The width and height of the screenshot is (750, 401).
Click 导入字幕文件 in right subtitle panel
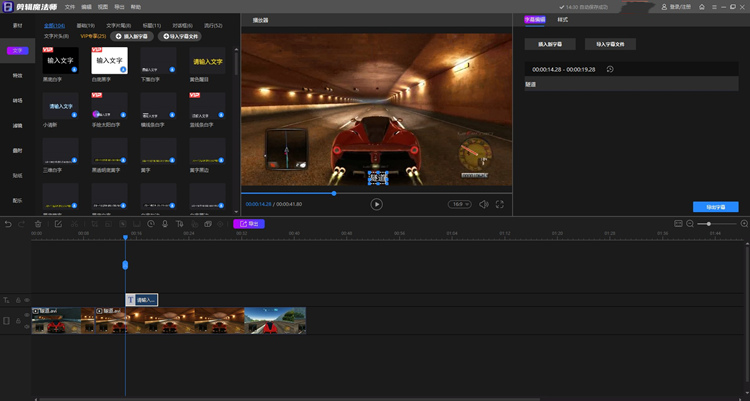coord(610,44)
